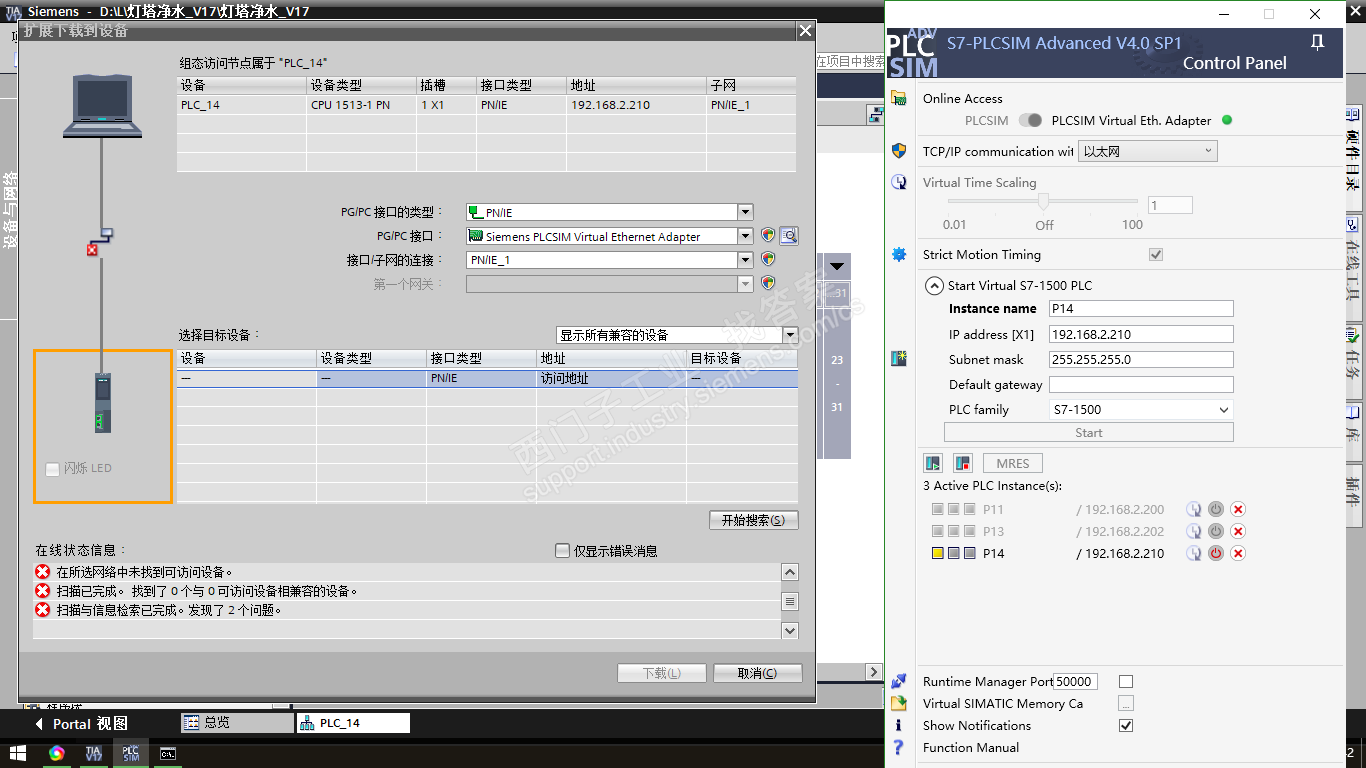Click the MRES button
The width and height of the screenshot is (1366, 768).
coord(1013,463)
